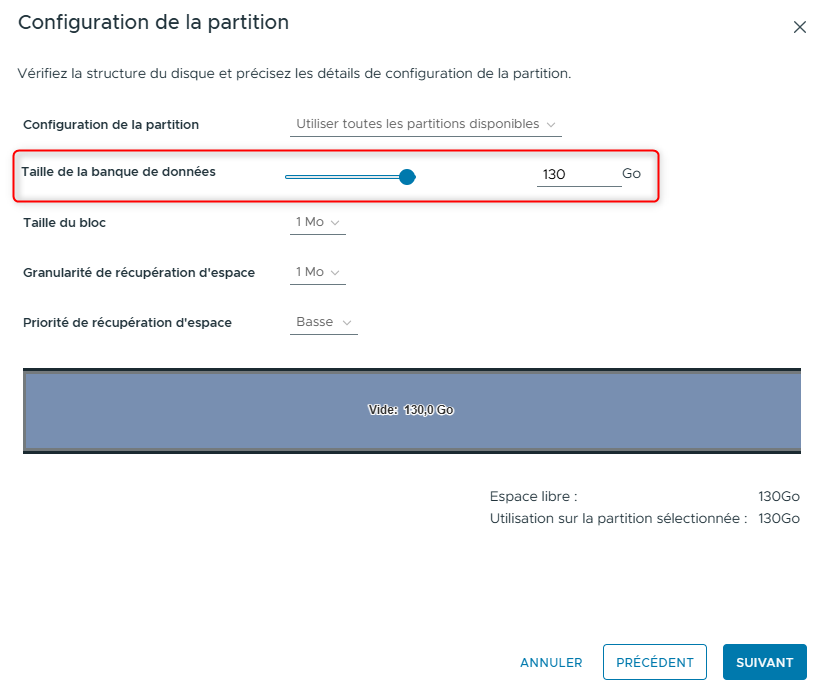Image resolution: width=822 pixels, height=693 pixels.
Task: Close the partition configuration dialog
Action: [799, 27]
